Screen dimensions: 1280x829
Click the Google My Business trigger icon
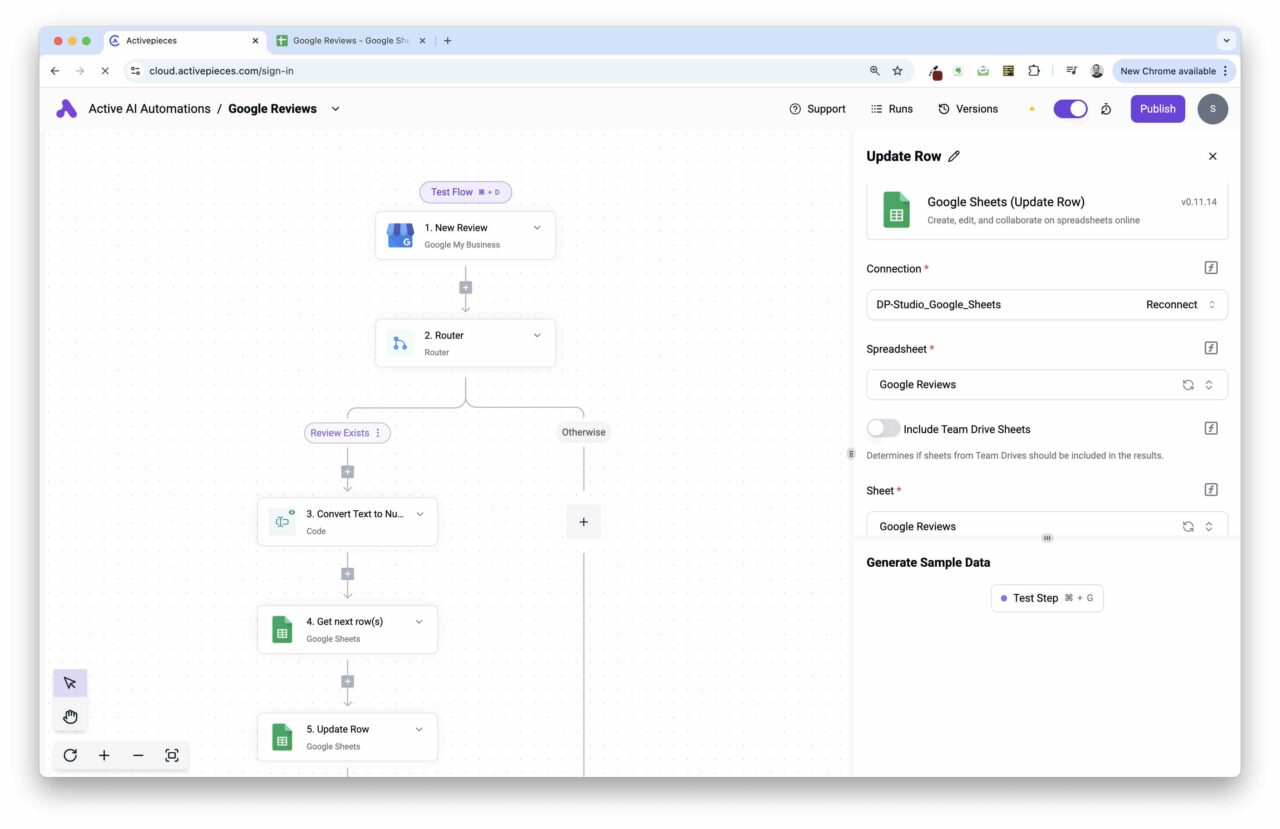click(400, 236)
